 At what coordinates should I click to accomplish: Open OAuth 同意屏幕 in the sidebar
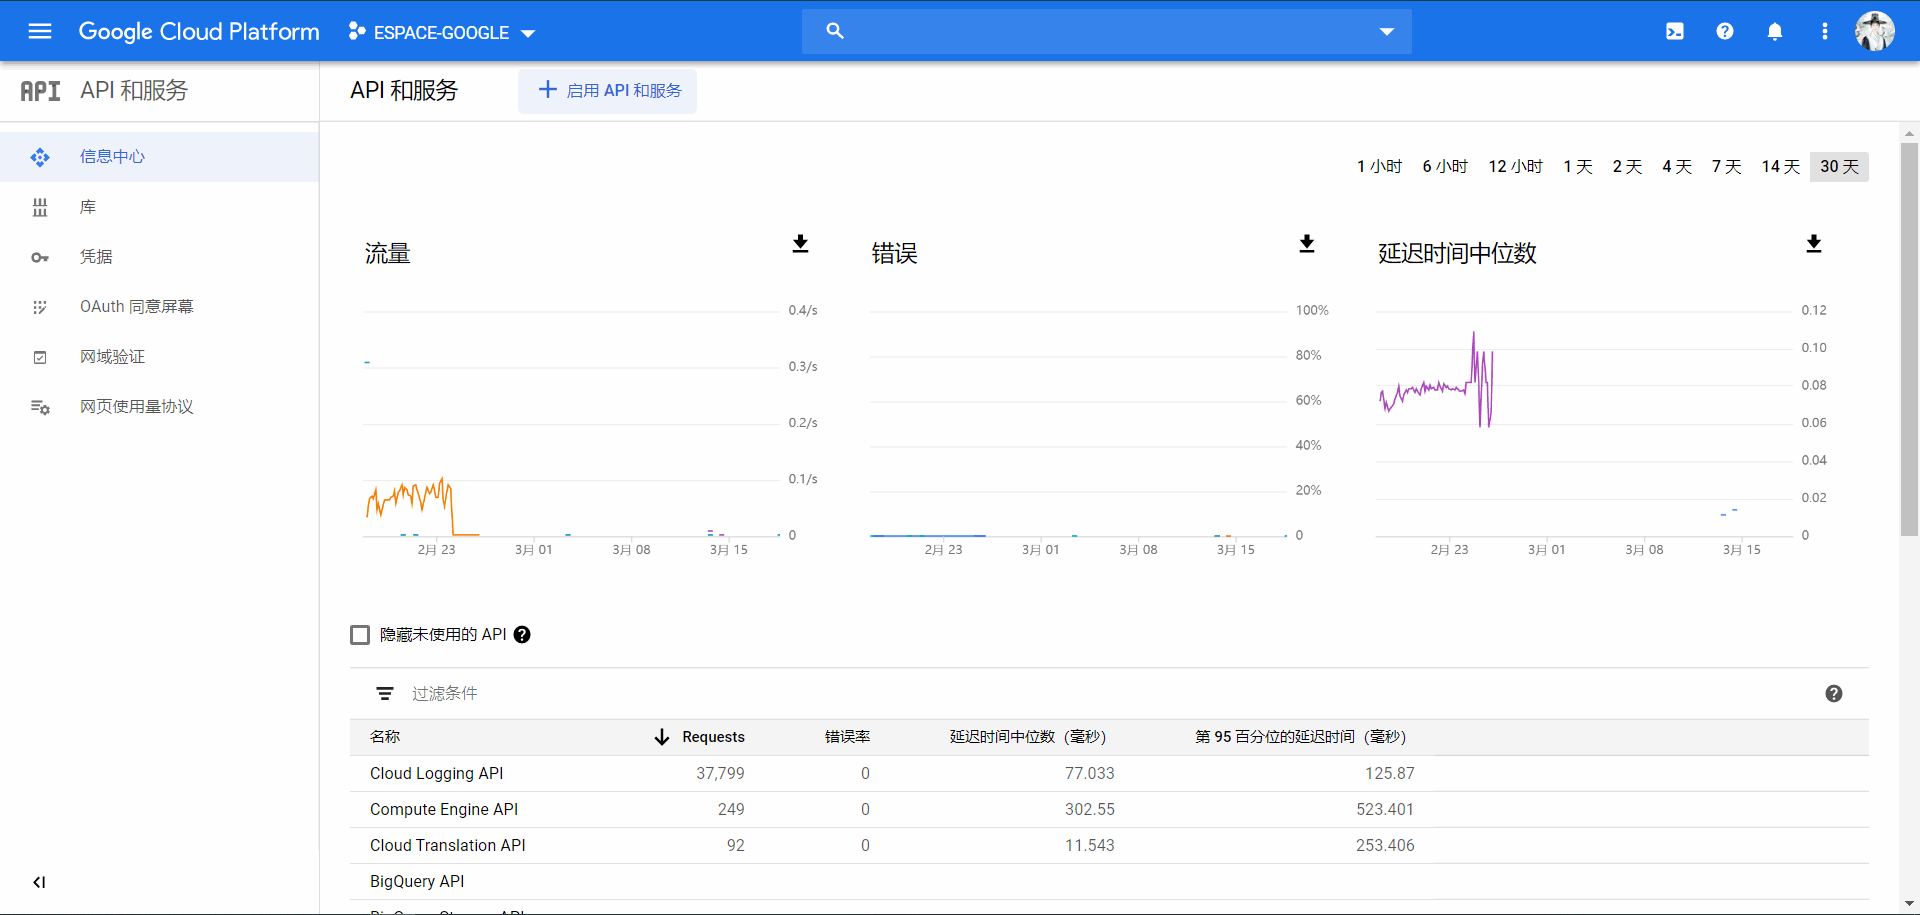point(160,307)
